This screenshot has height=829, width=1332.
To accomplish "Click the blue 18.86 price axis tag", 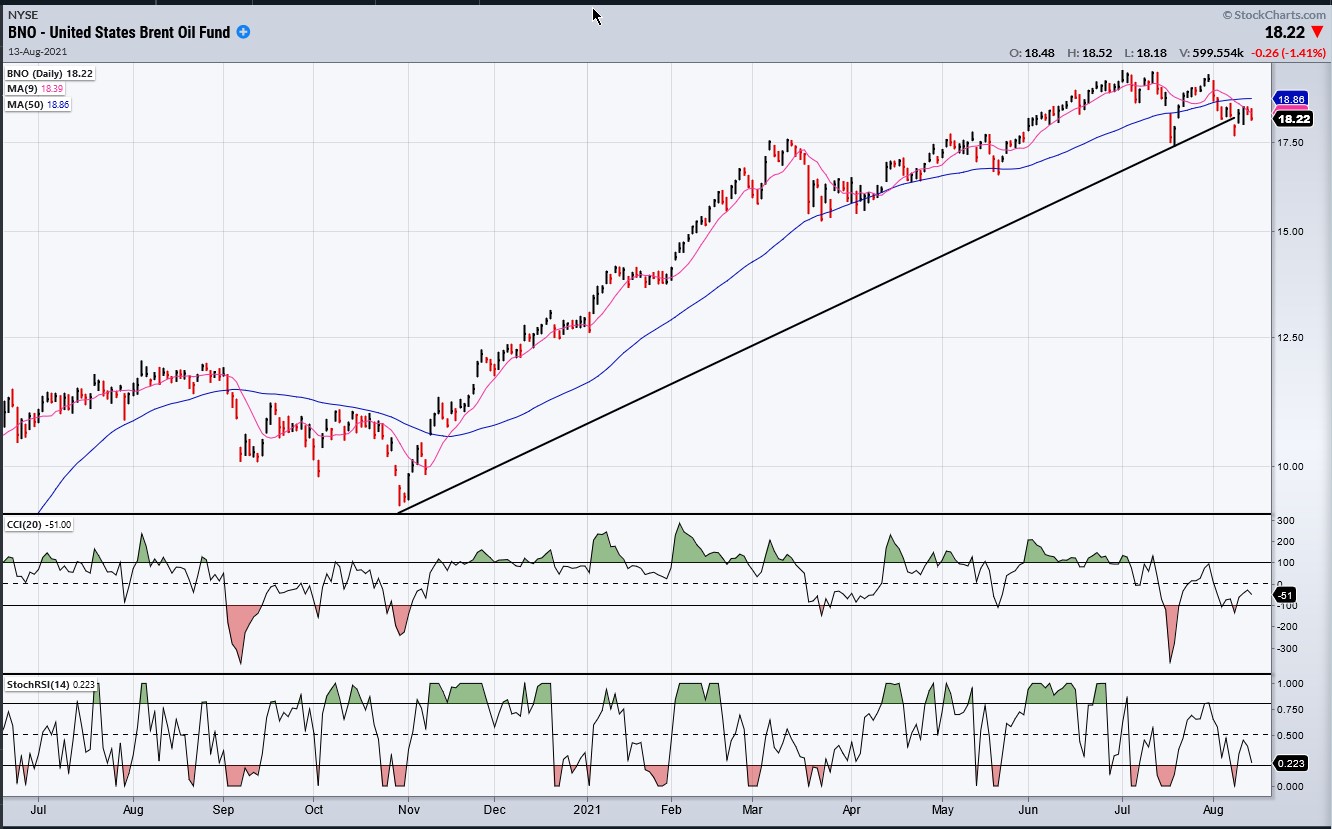I will pyautogui.click(x=1290, y=100).
